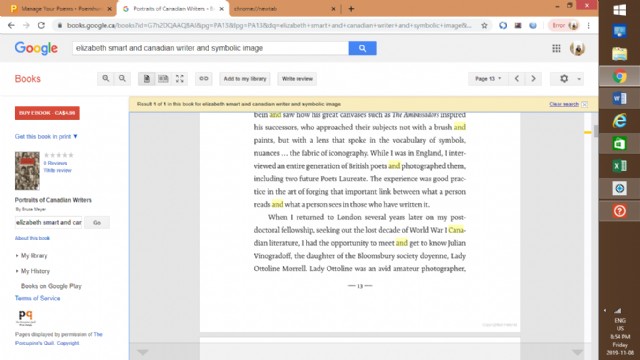The height and width of the screenshot is (360, 640).
Task: Open the Terms of Service link
Action: point(38,298)
